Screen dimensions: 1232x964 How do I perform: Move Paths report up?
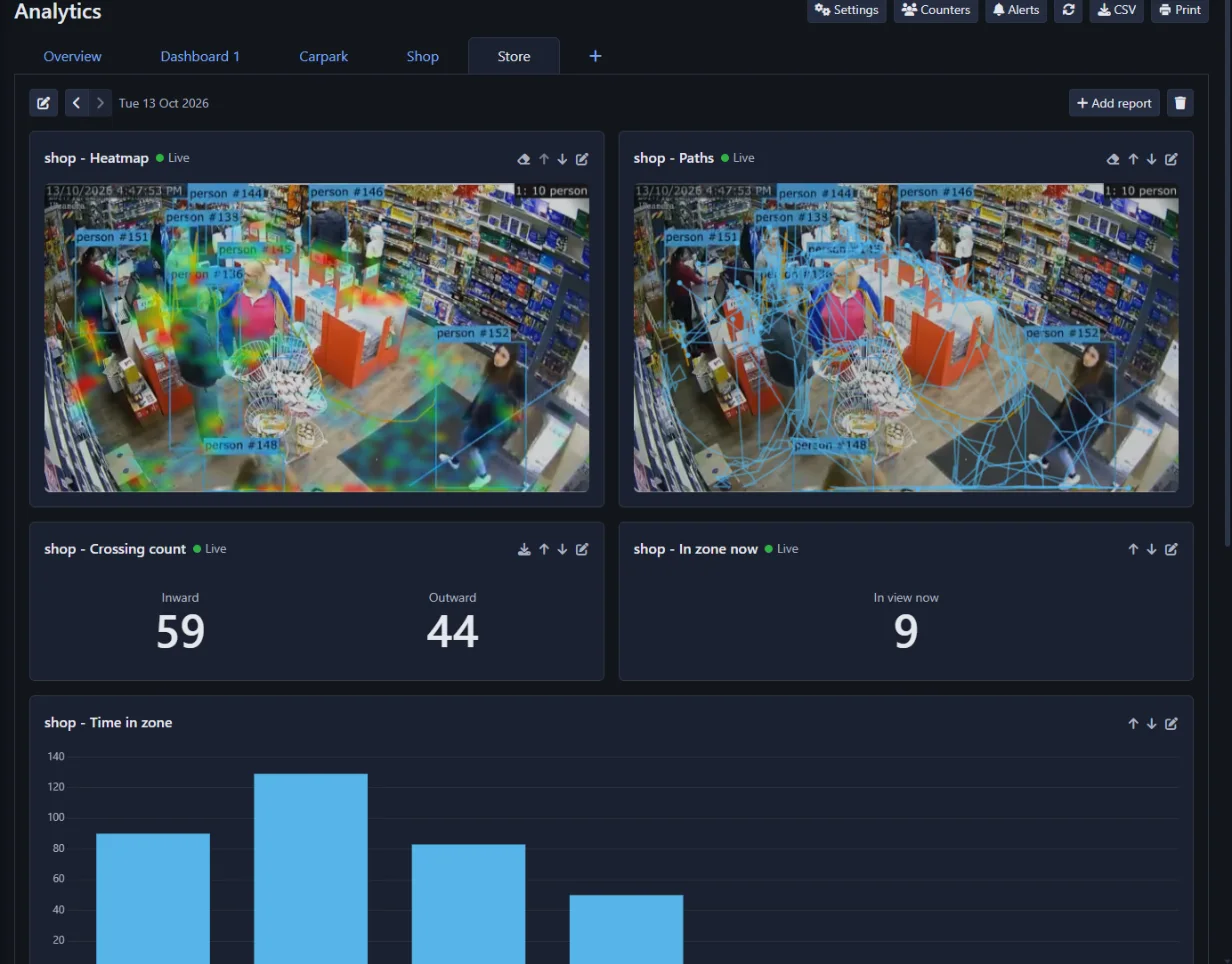[1133, 159]
